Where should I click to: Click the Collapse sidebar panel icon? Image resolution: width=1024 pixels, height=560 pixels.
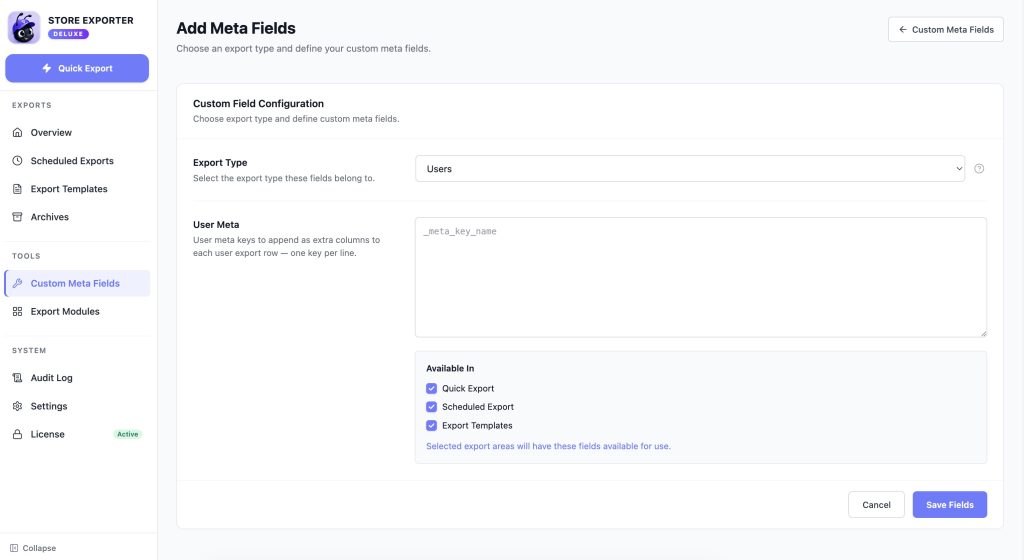coord(14,548)
